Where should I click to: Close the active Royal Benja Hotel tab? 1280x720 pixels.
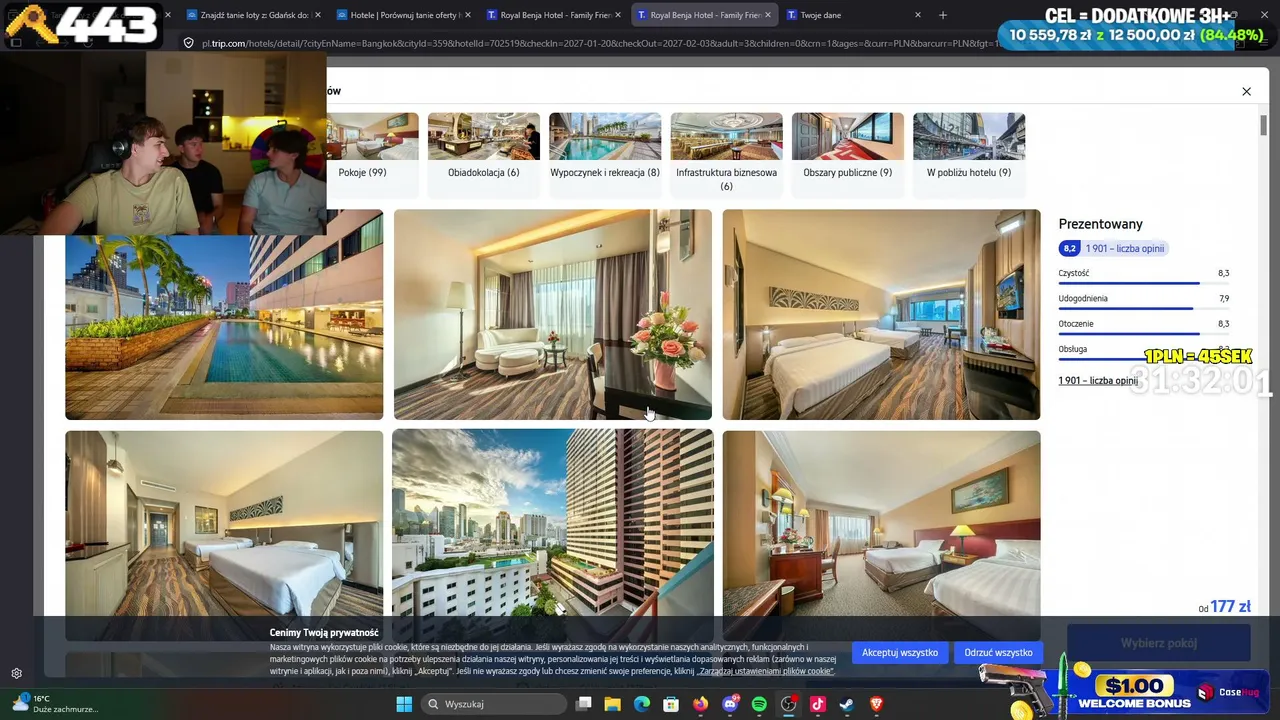click(x=768, y=15)
